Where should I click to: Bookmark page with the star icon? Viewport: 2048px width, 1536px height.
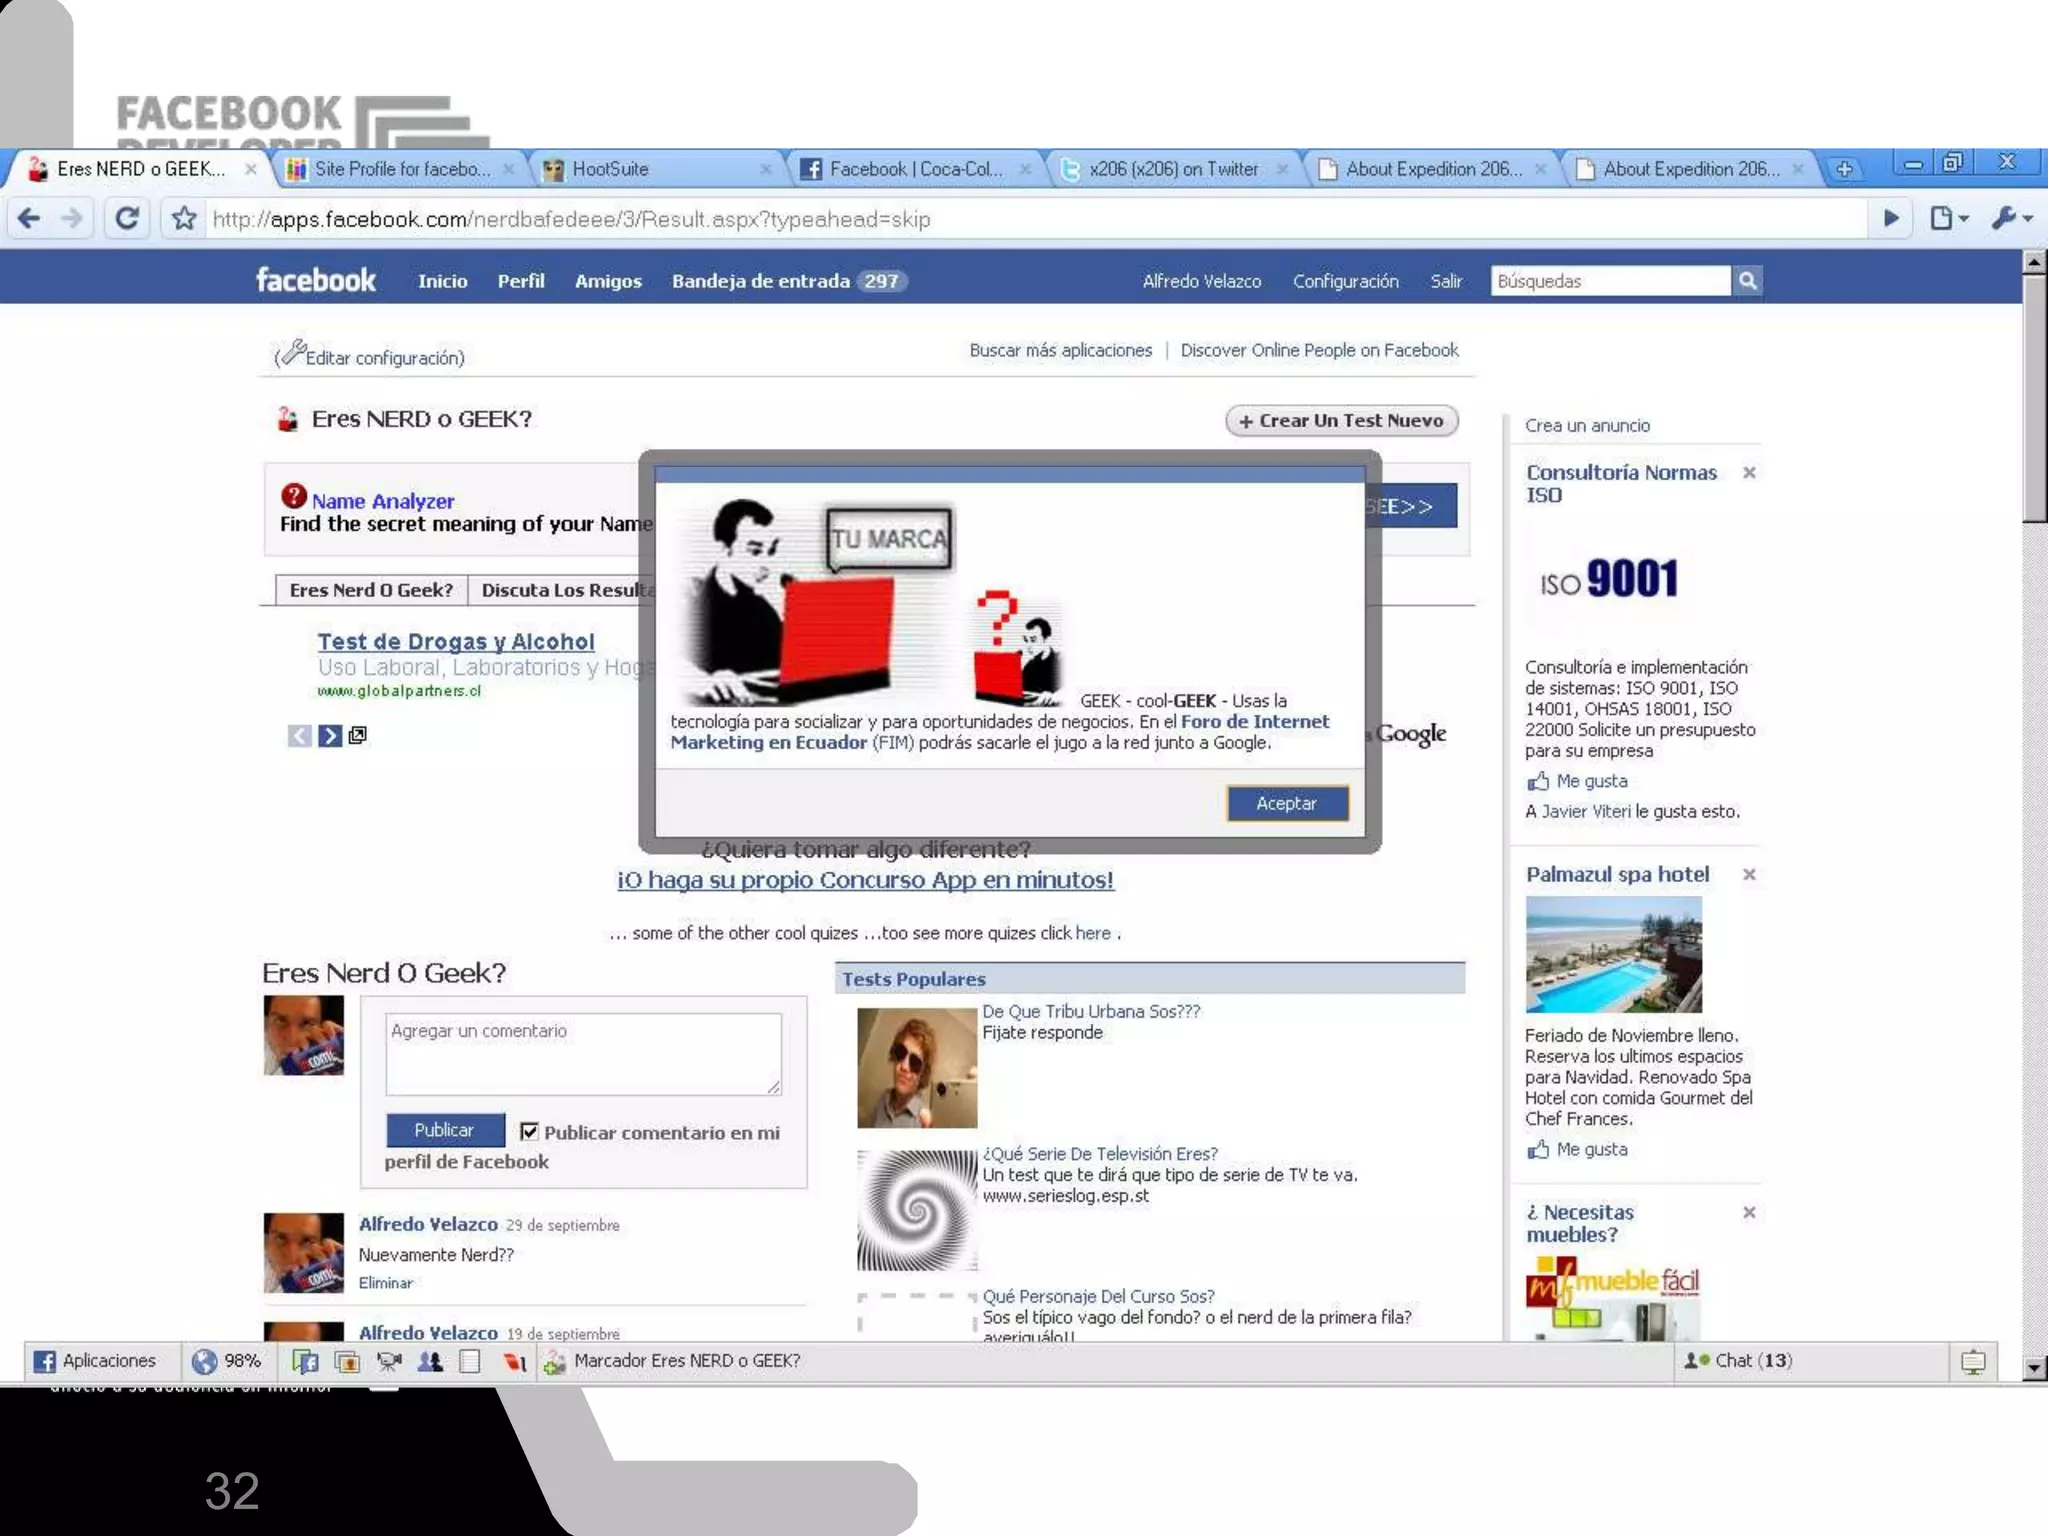point(184,218)
